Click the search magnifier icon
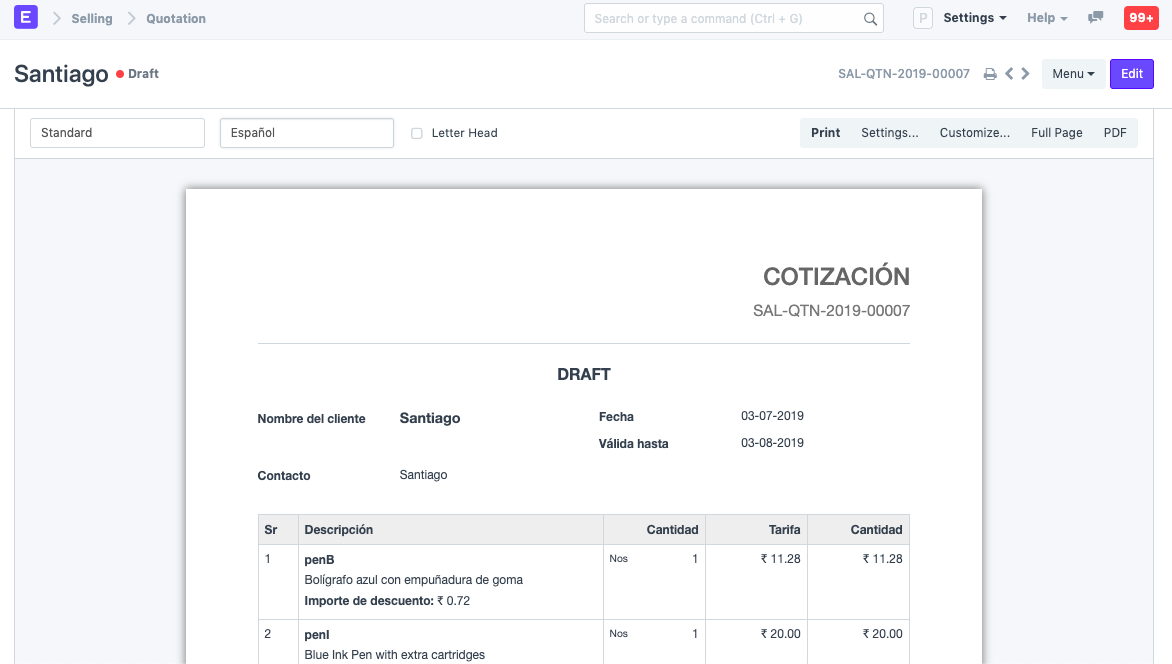The image size is (1172, 664). (x=870, y=19)
